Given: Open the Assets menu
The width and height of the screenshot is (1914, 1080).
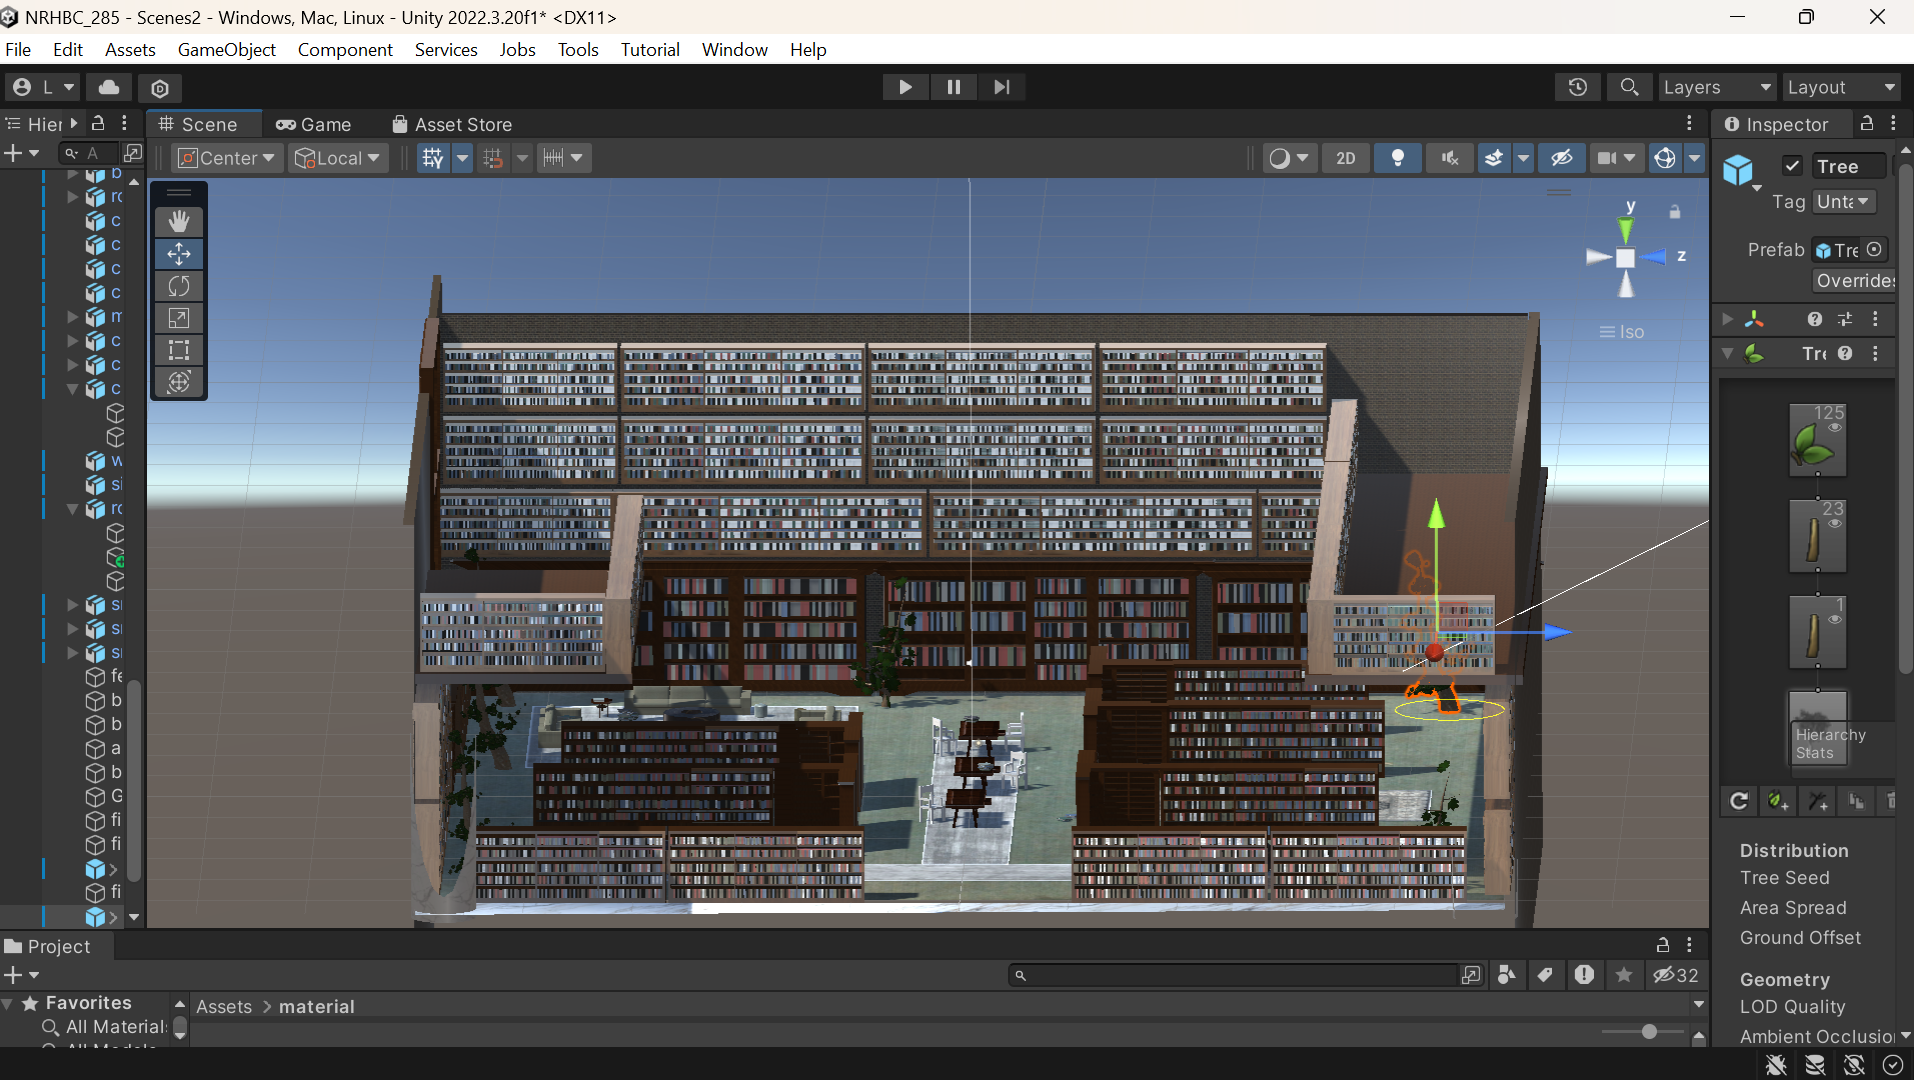Looking at the screenshot, I should pyautogui.click(x=130, y=49).
